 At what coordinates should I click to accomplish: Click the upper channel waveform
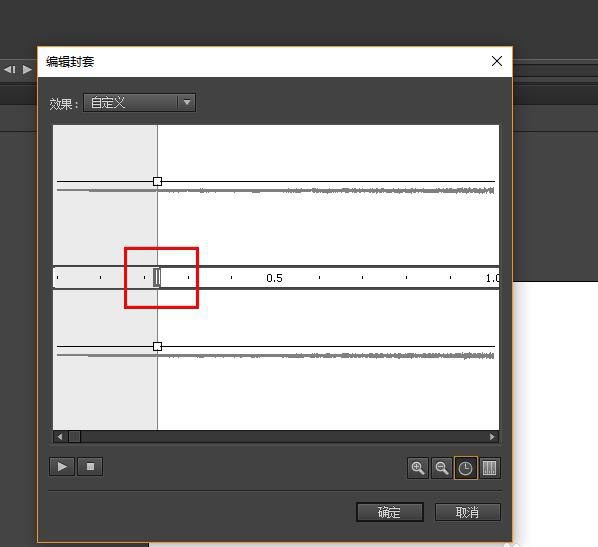click(275, 190)
